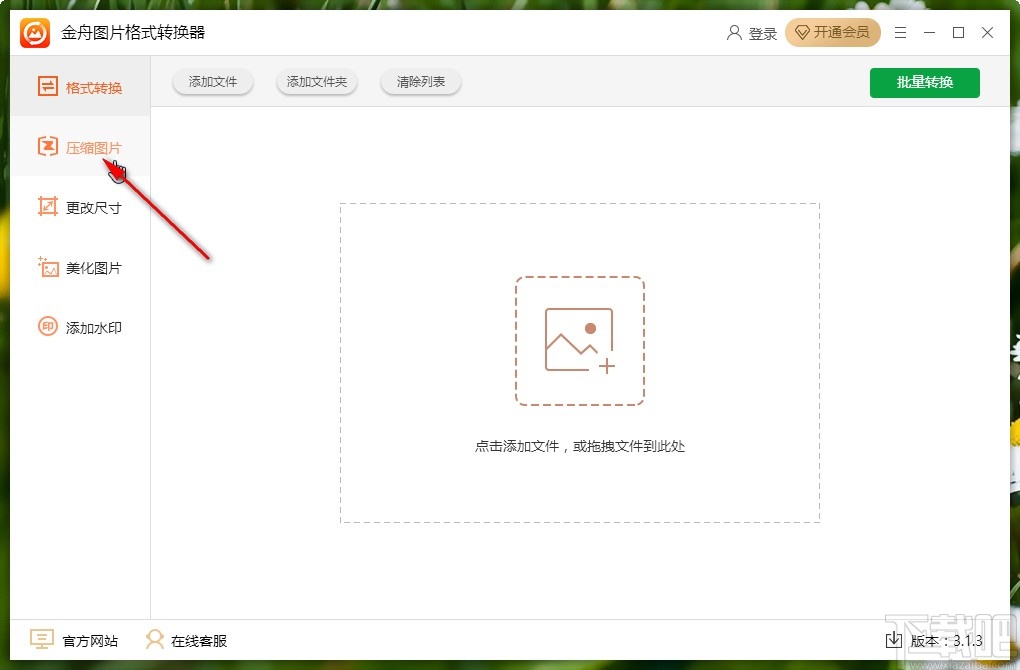Open the login 登录 account icon
1020x670 pixels.
tap(734, 32)
